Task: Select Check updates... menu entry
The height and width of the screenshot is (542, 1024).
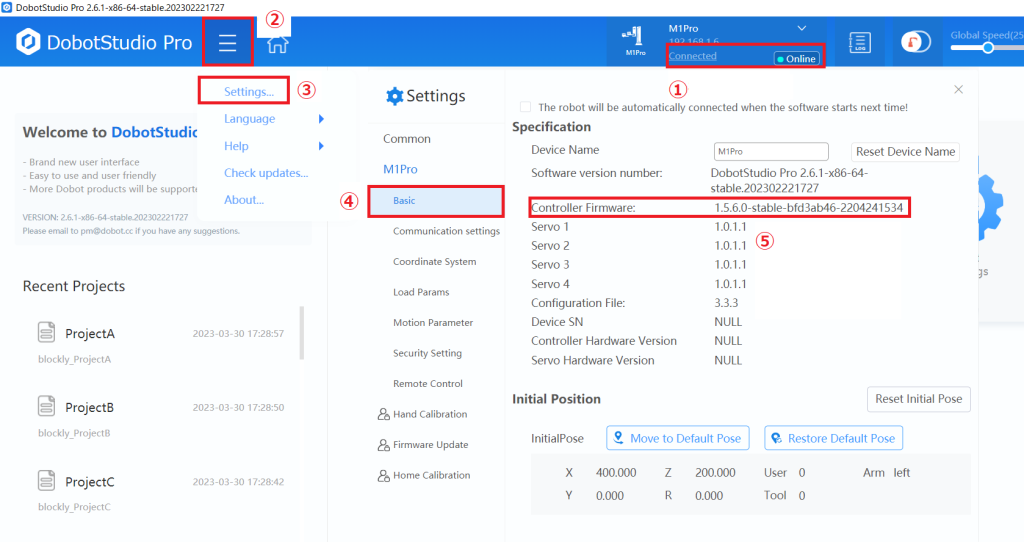Action: pos(266,173)
